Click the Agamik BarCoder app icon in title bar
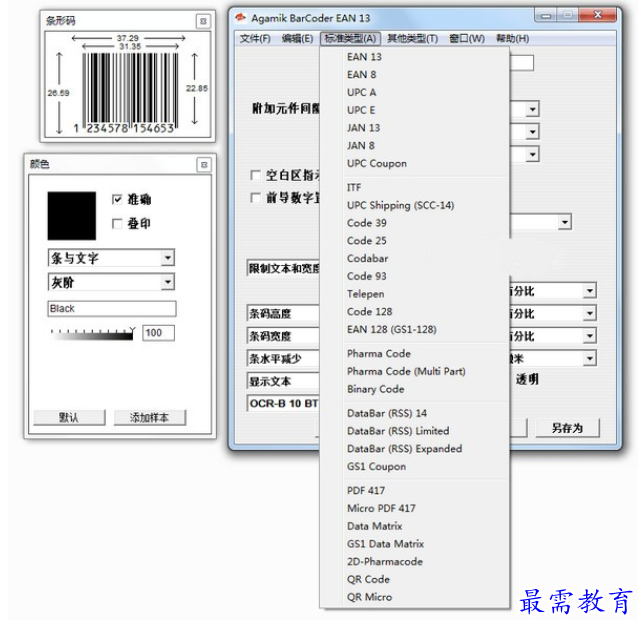The width and height of the screenshot is (641, 633). coord(240,18)
